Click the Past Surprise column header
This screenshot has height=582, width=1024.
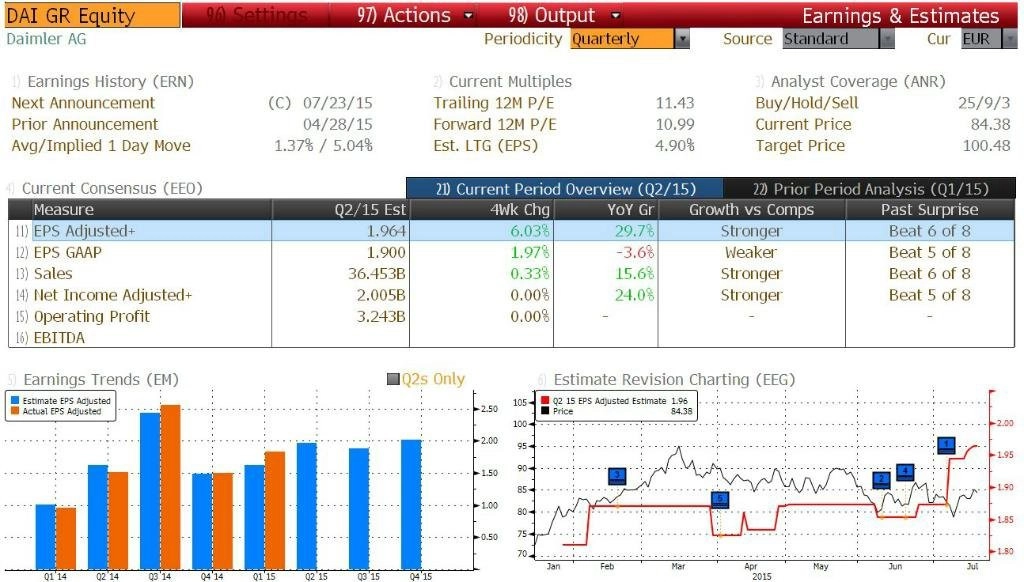930,210
